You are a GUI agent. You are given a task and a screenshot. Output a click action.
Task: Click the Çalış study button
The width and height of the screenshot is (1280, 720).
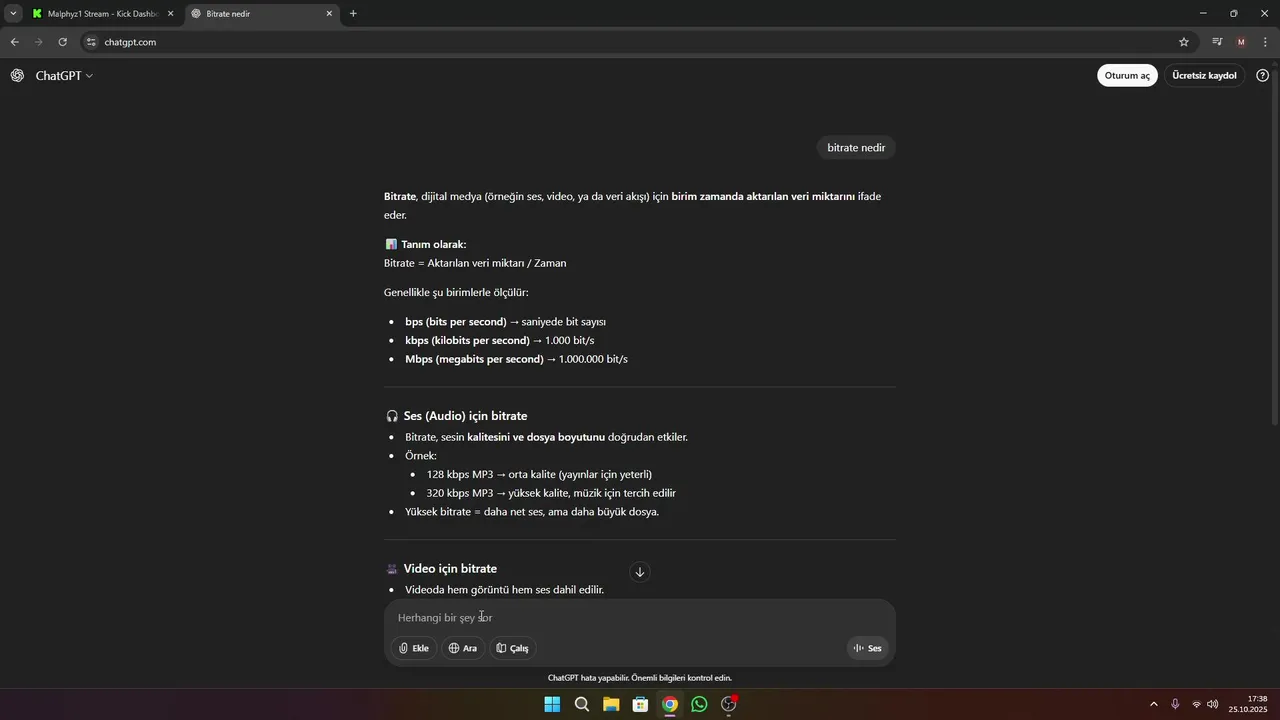[x=513, y=648]
